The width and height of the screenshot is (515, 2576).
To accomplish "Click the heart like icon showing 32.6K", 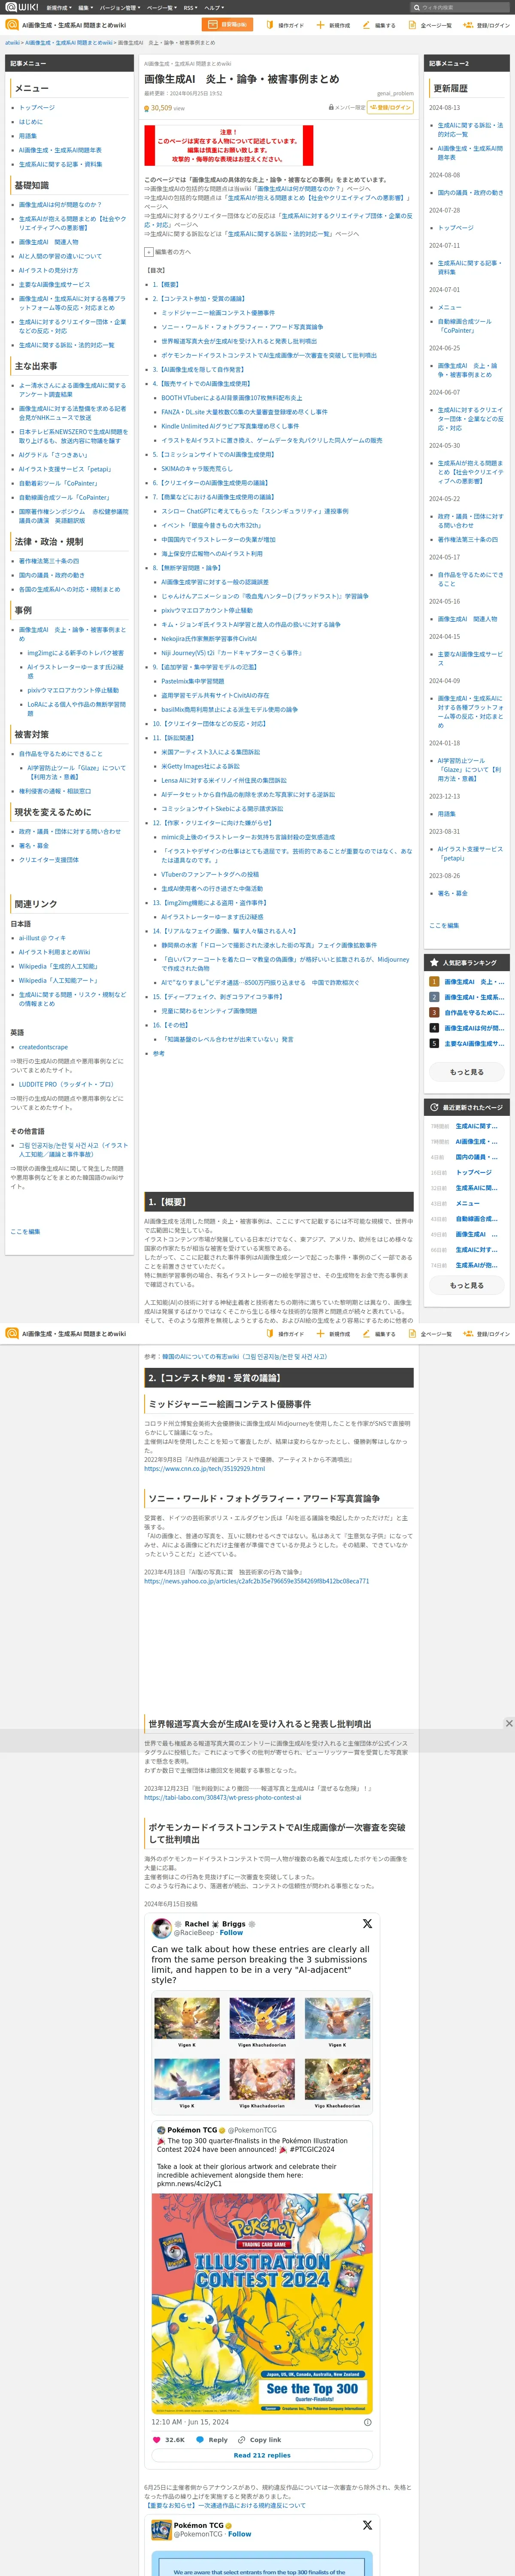I will pyautogui.click(x=157, y=2440).
